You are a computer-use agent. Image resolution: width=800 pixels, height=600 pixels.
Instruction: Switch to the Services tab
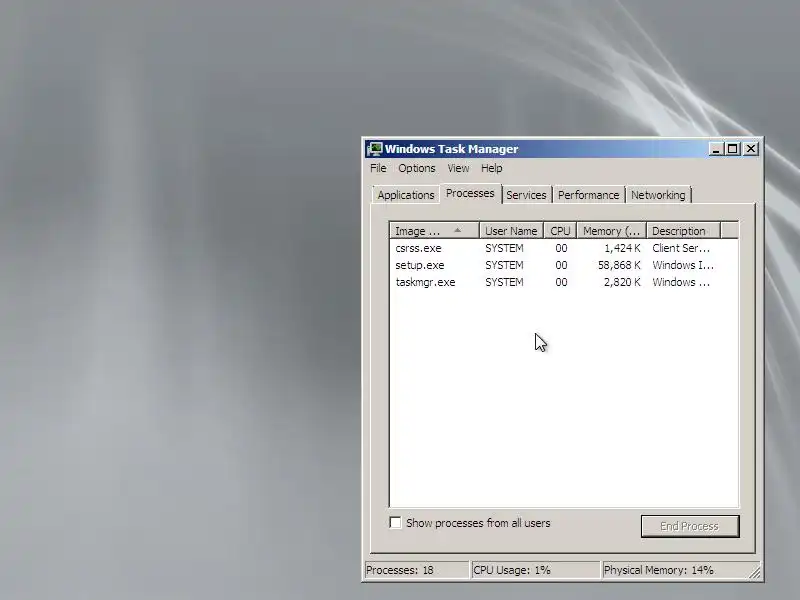coord(526,195)
